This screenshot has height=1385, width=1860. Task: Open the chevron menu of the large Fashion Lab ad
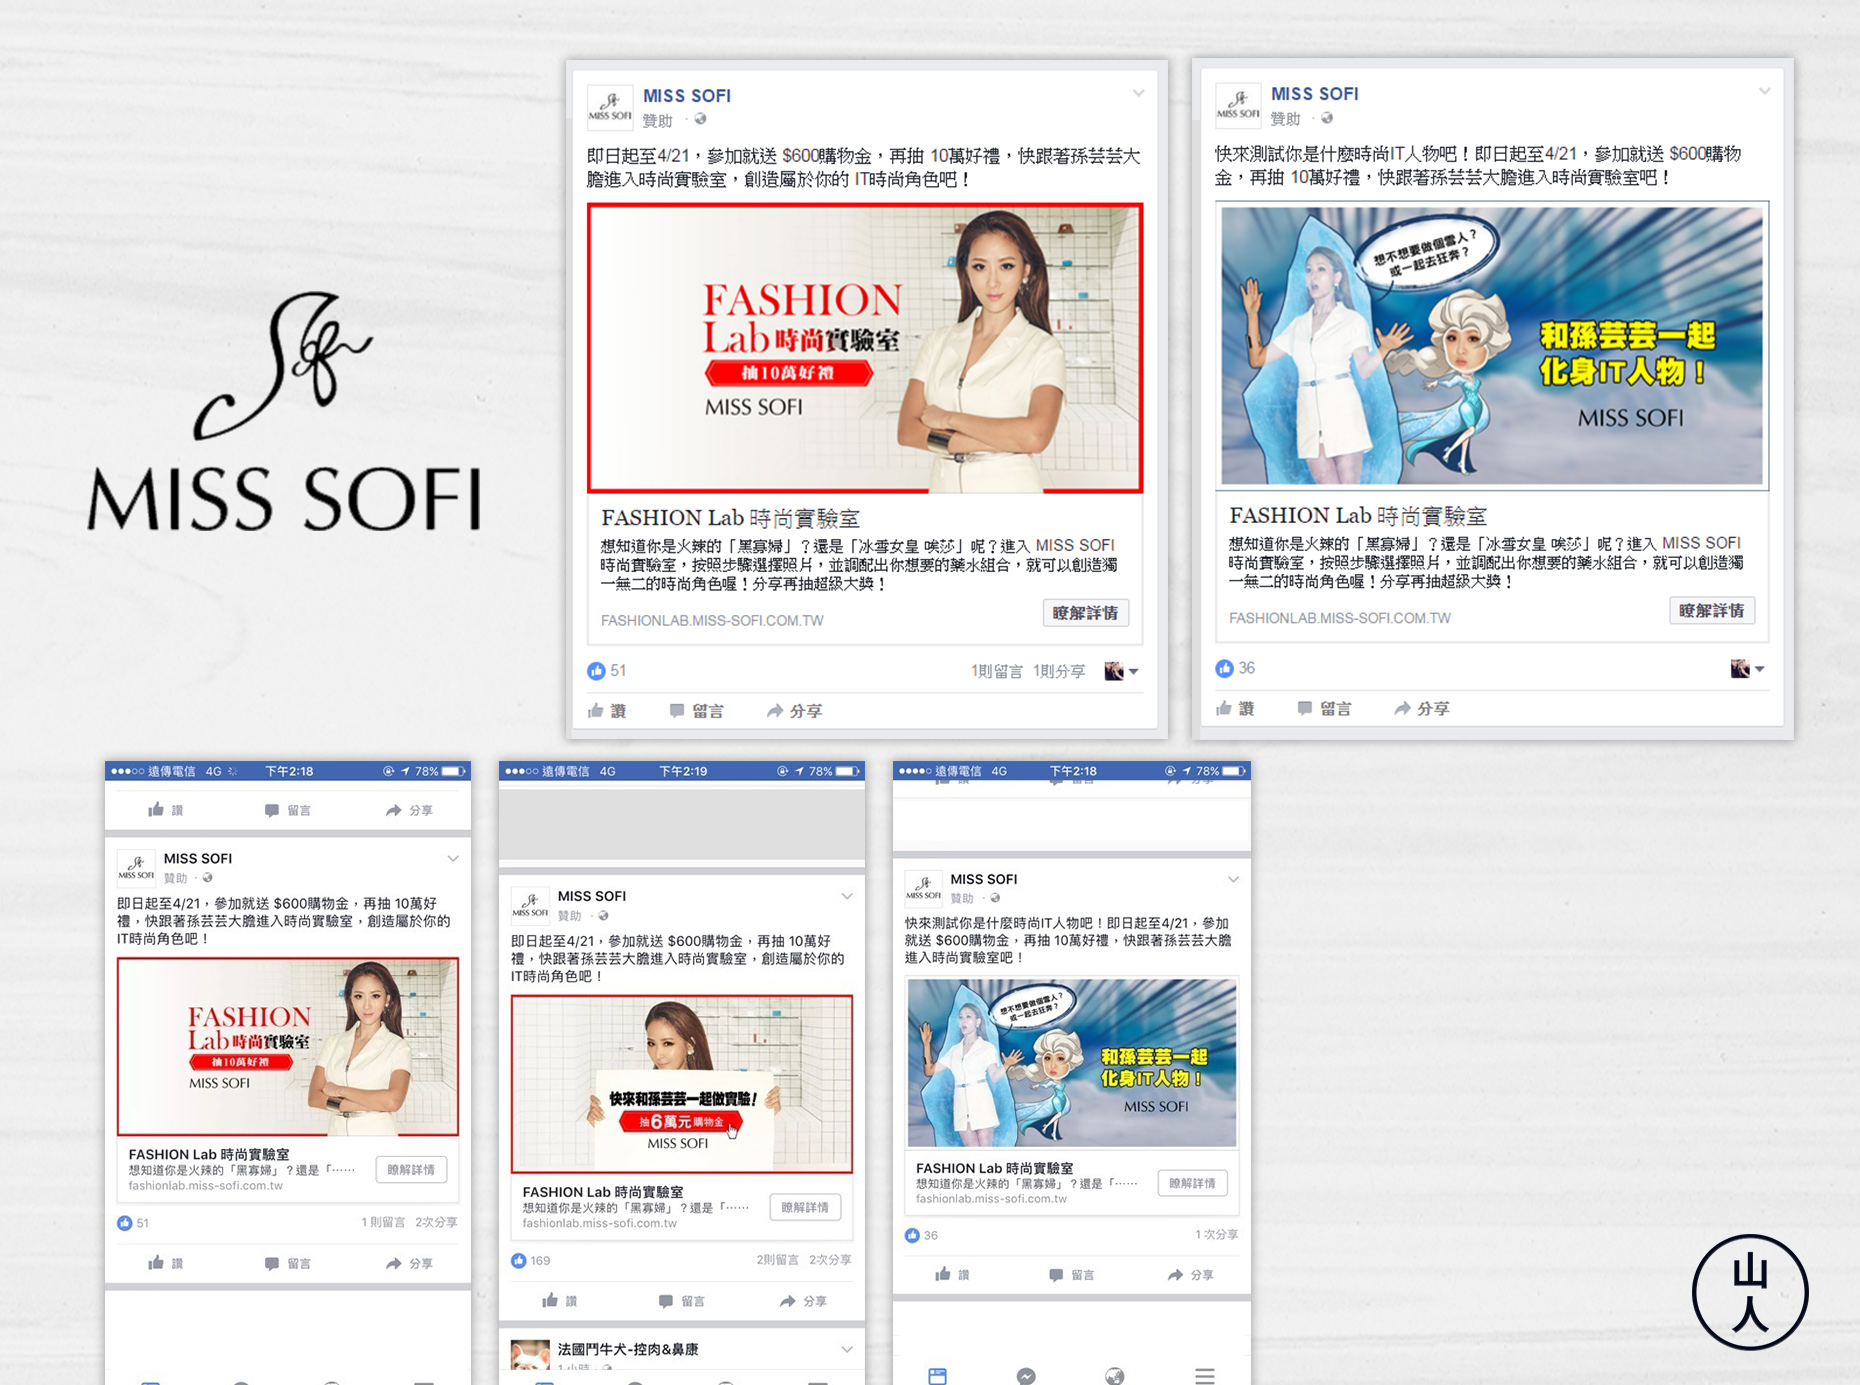point(1138,93)
